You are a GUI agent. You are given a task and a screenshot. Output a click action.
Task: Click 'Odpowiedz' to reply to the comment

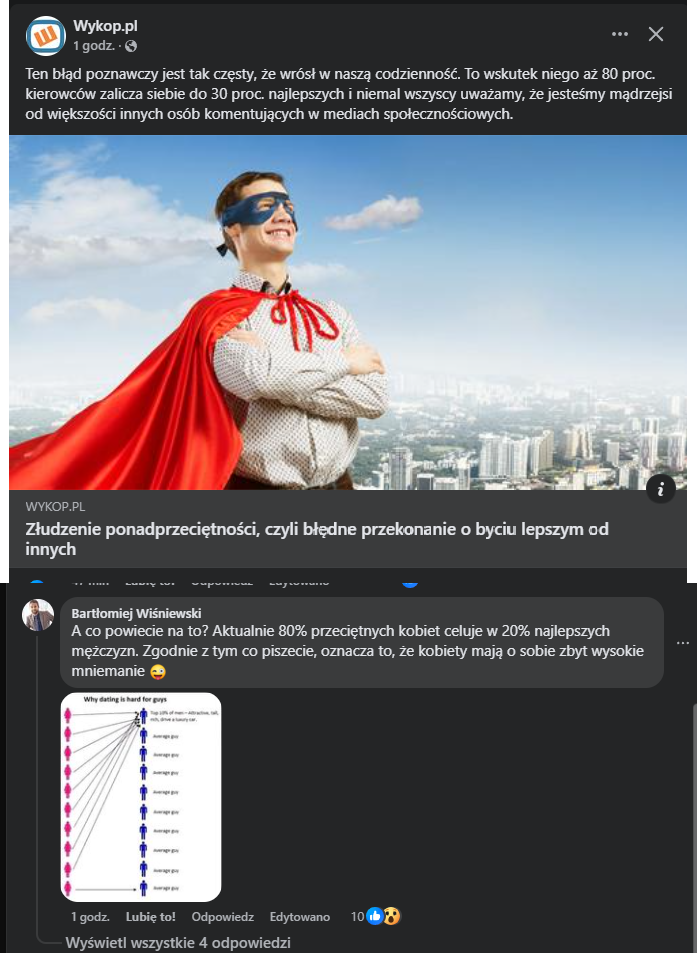pyautogui.click(x=223, y=916)
